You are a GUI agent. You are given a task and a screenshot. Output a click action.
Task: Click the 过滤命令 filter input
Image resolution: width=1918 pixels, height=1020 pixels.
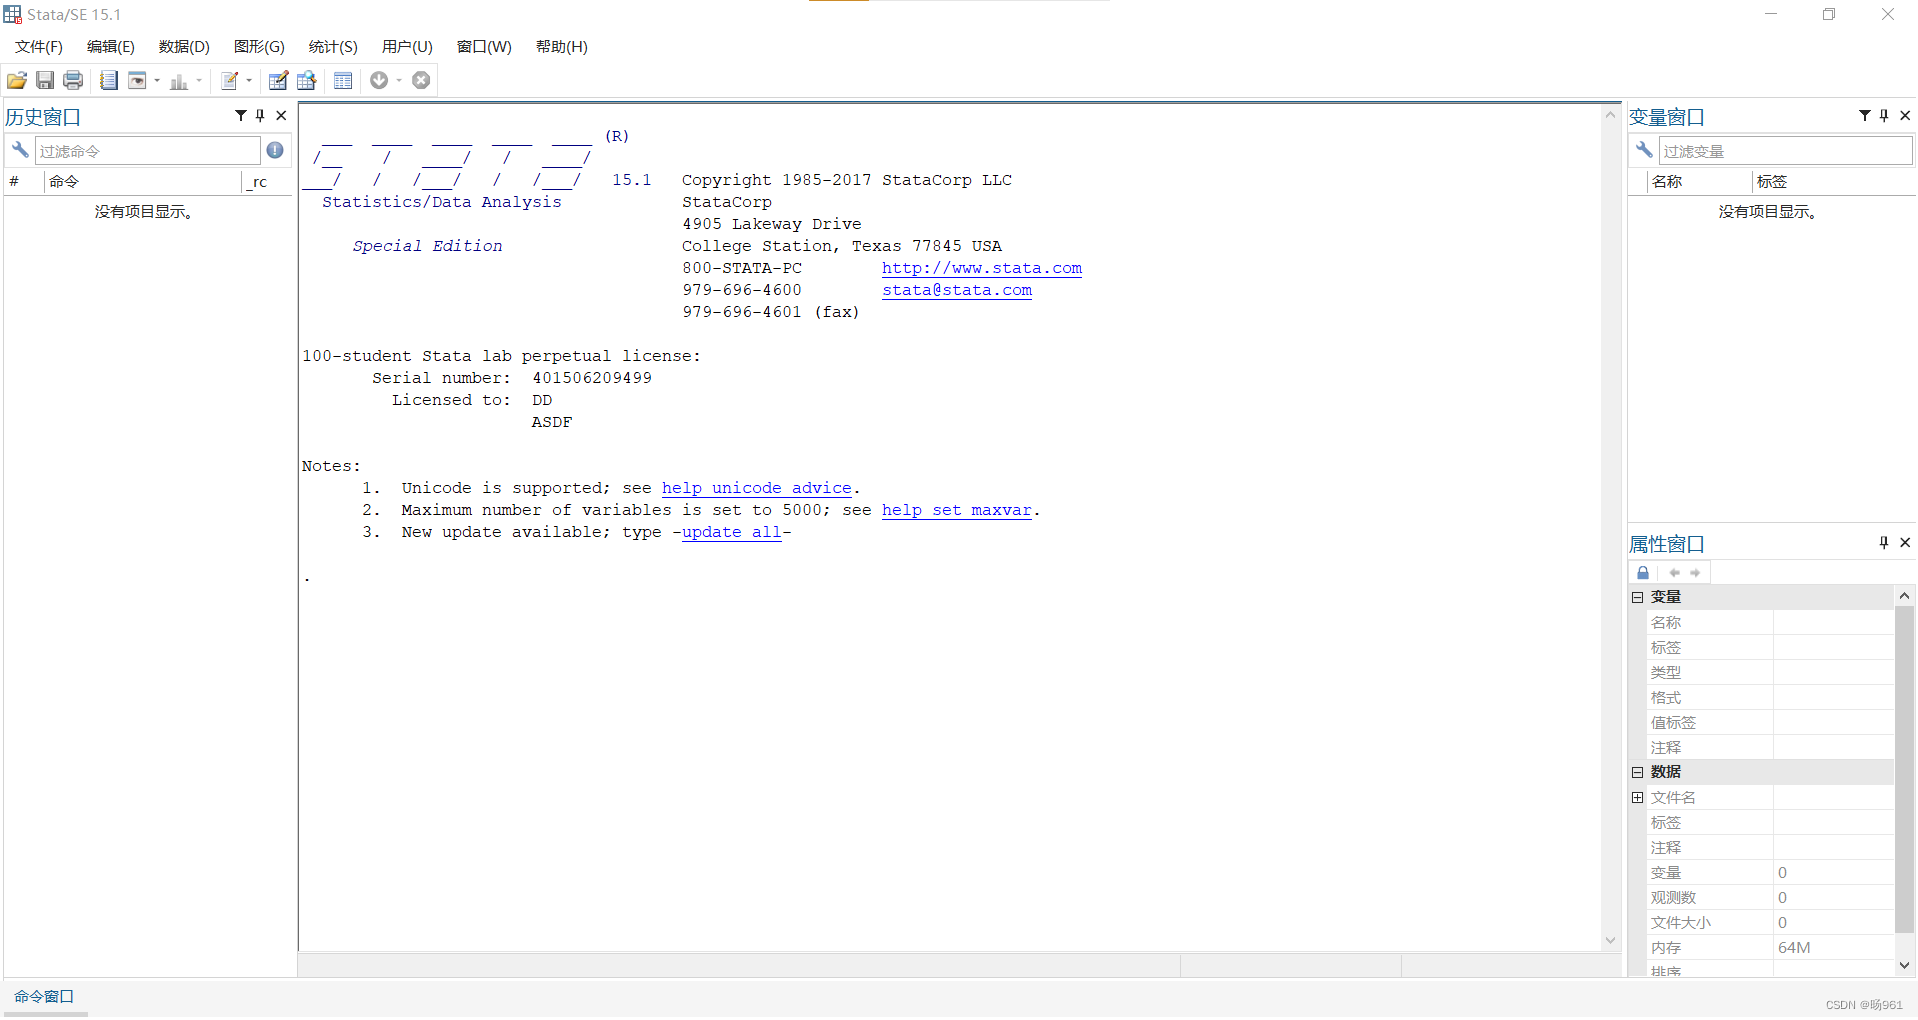148,151
